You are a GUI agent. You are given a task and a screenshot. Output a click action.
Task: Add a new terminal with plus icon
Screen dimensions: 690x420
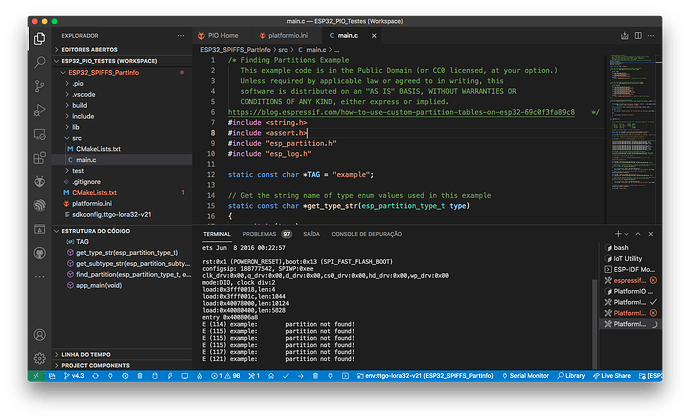click(618, 234)
